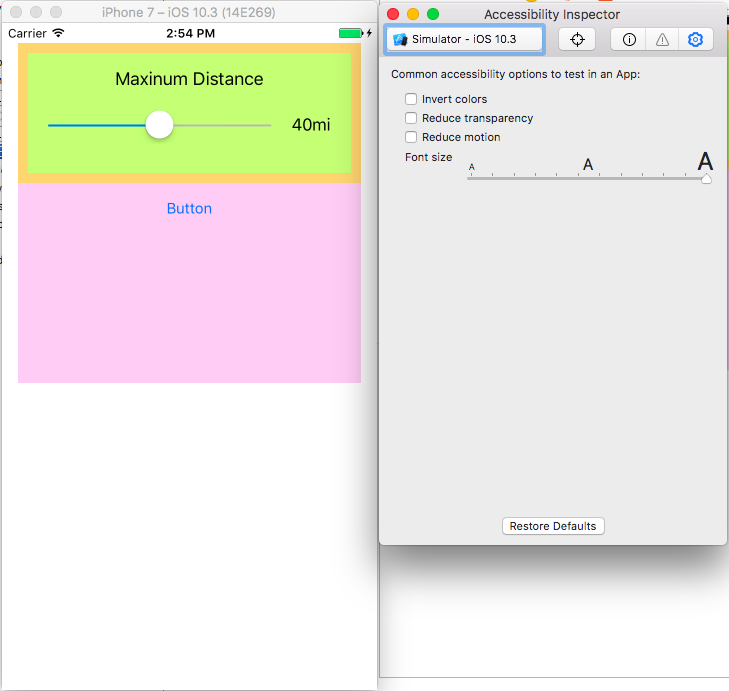The height and width of the screenshot is (691, 729).
Task: Click the Font size slider thumb
Action: pyautogui.click(x=706, y=179)
